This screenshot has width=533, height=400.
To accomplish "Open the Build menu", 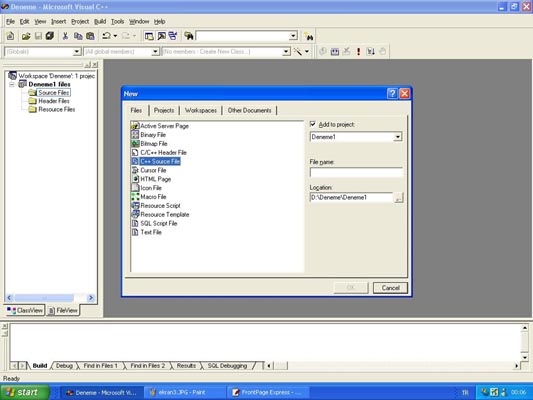I will (x=100, y=21).
